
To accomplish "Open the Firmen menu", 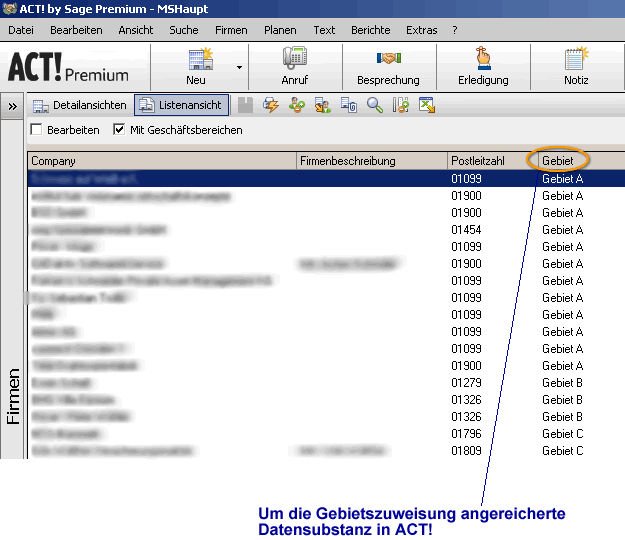I will point(231,30).
